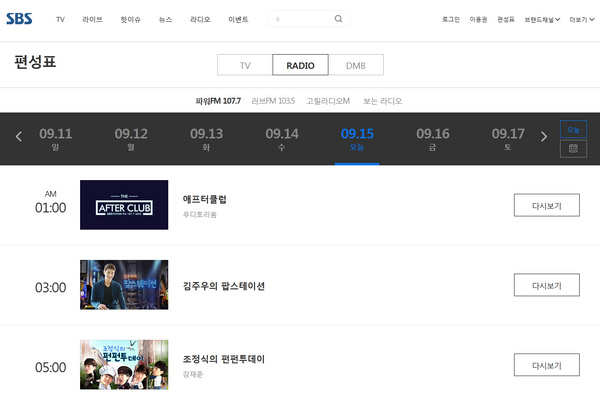This screenshot has height=393, width=600.
Task: Click the 01:00 time label
Action: (x=51, y=208)
